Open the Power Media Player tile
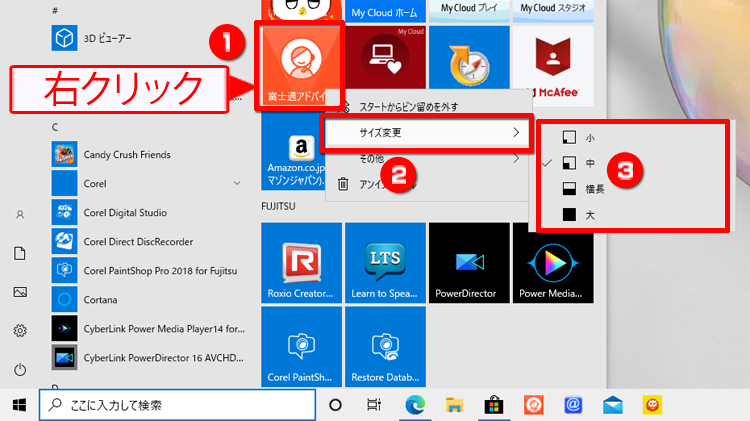This screenshot has height=421, width=750. pos(553,263)
